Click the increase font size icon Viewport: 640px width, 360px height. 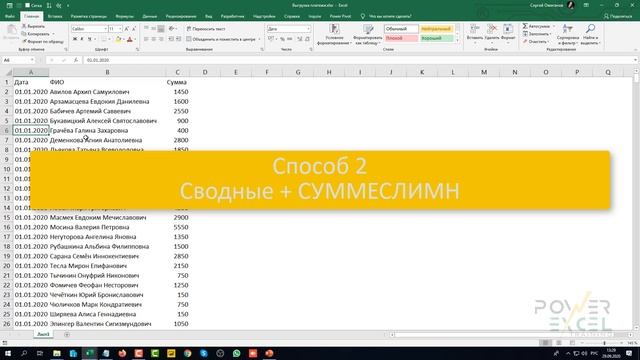coord(127,29)
